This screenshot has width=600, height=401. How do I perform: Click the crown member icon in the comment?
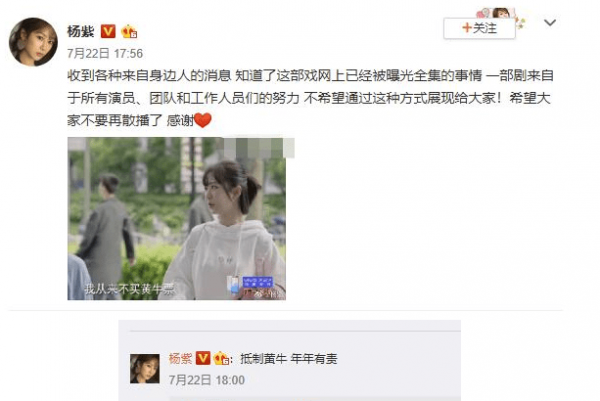click(x=221, y=359)
